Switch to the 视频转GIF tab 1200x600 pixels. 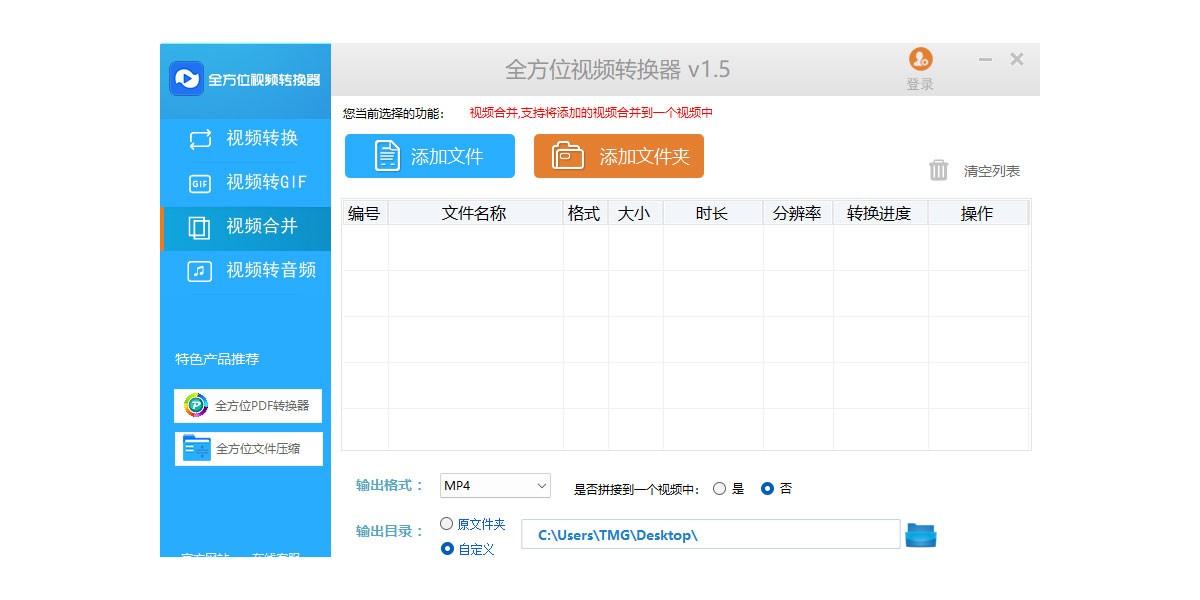[246, 183]
